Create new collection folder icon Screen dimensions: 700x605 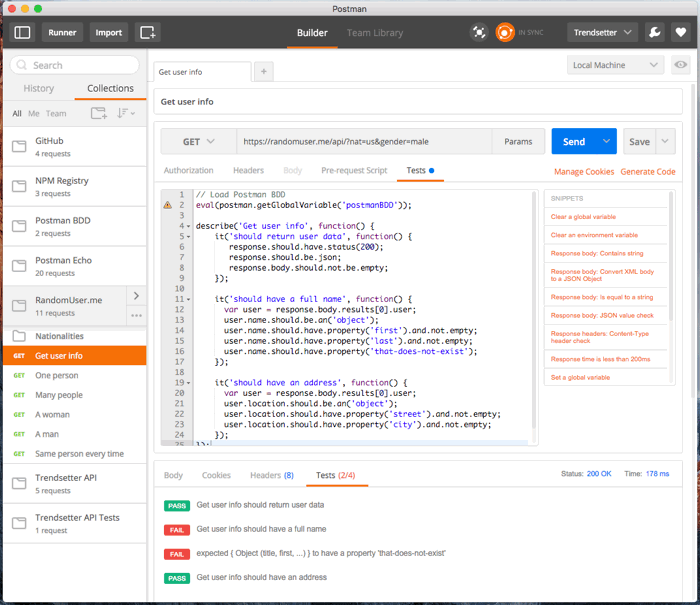[x=99, y=113]
